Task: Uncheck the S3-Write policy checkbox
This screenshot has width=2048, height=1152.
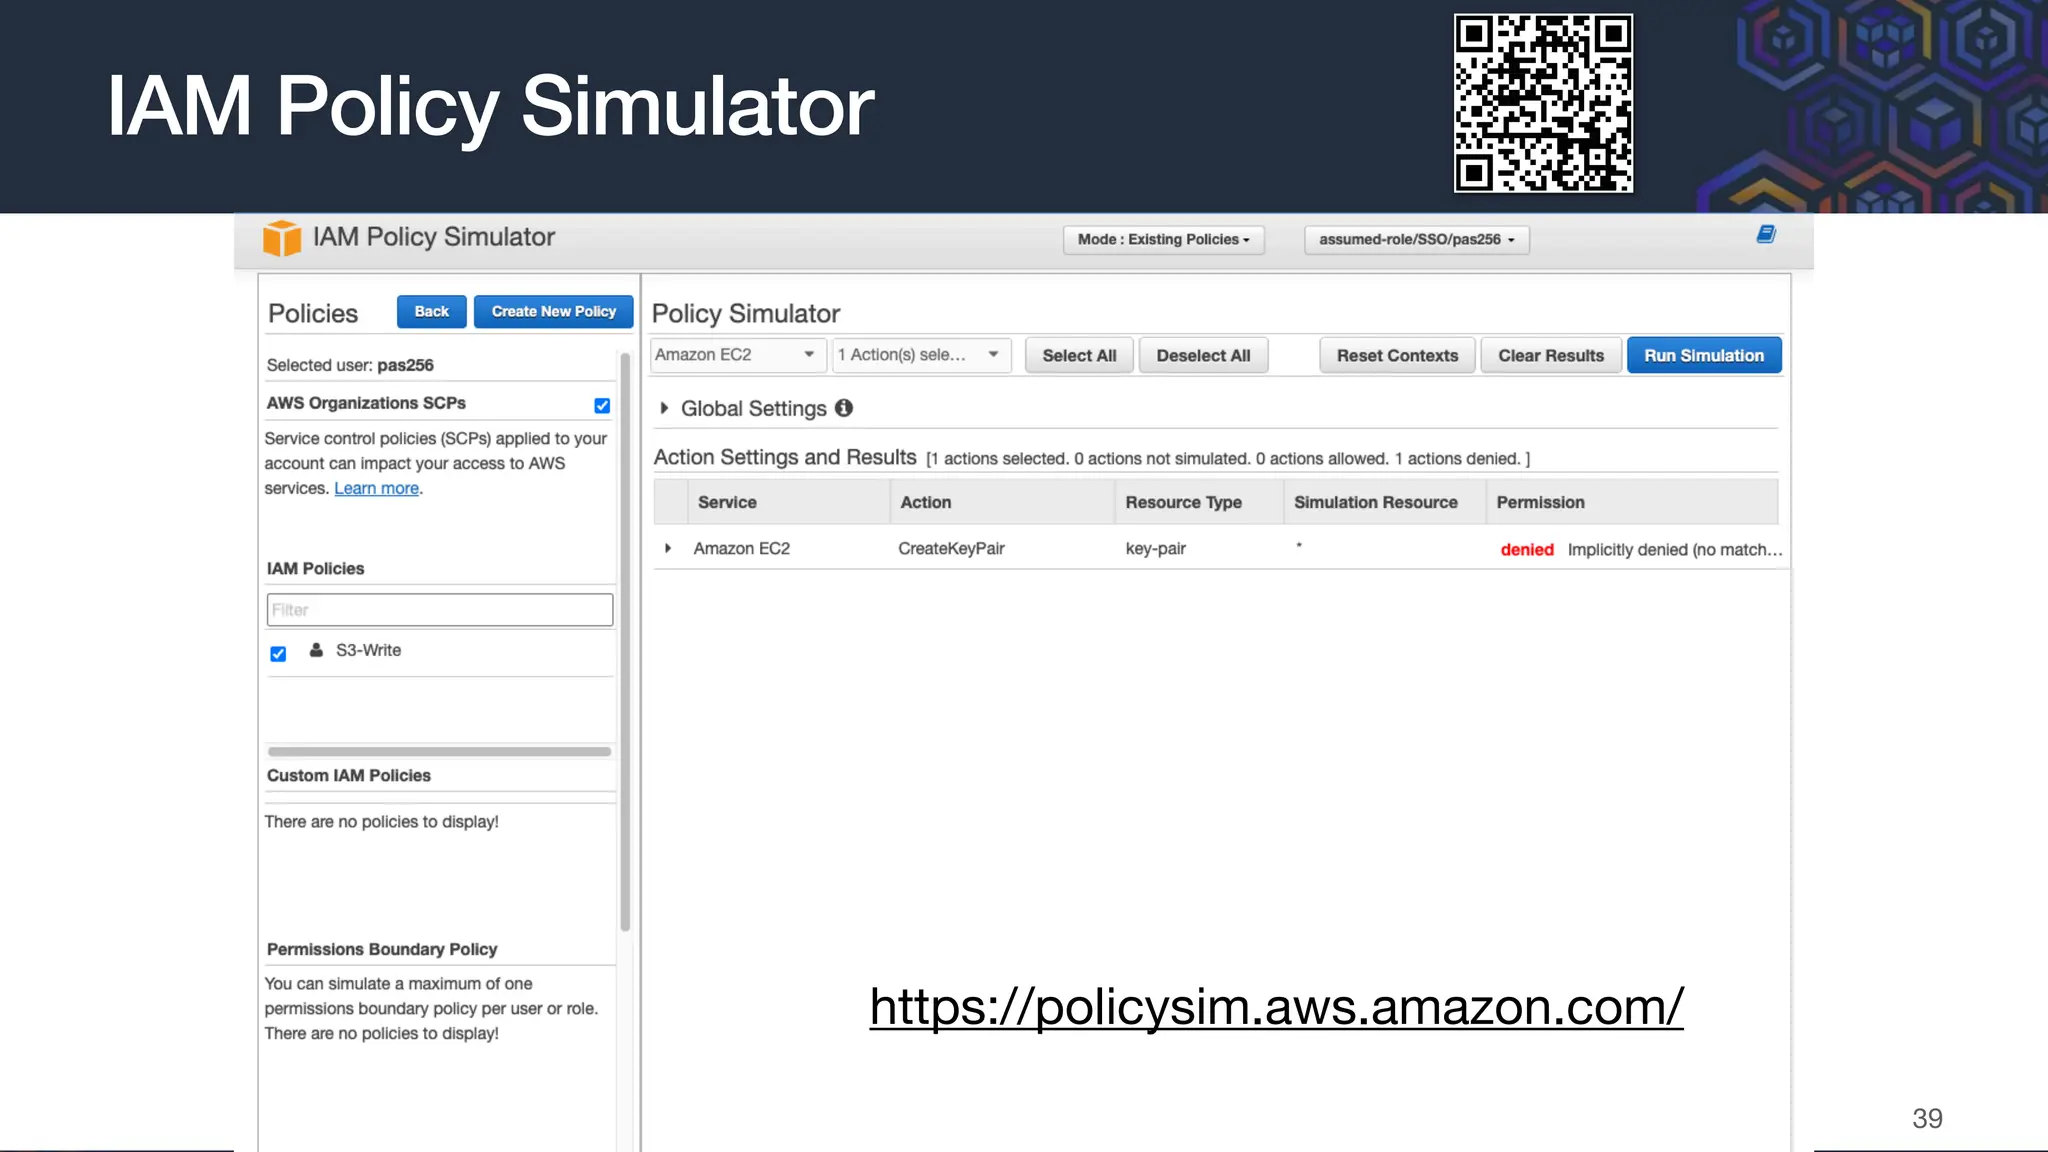Action: (278, 653)
